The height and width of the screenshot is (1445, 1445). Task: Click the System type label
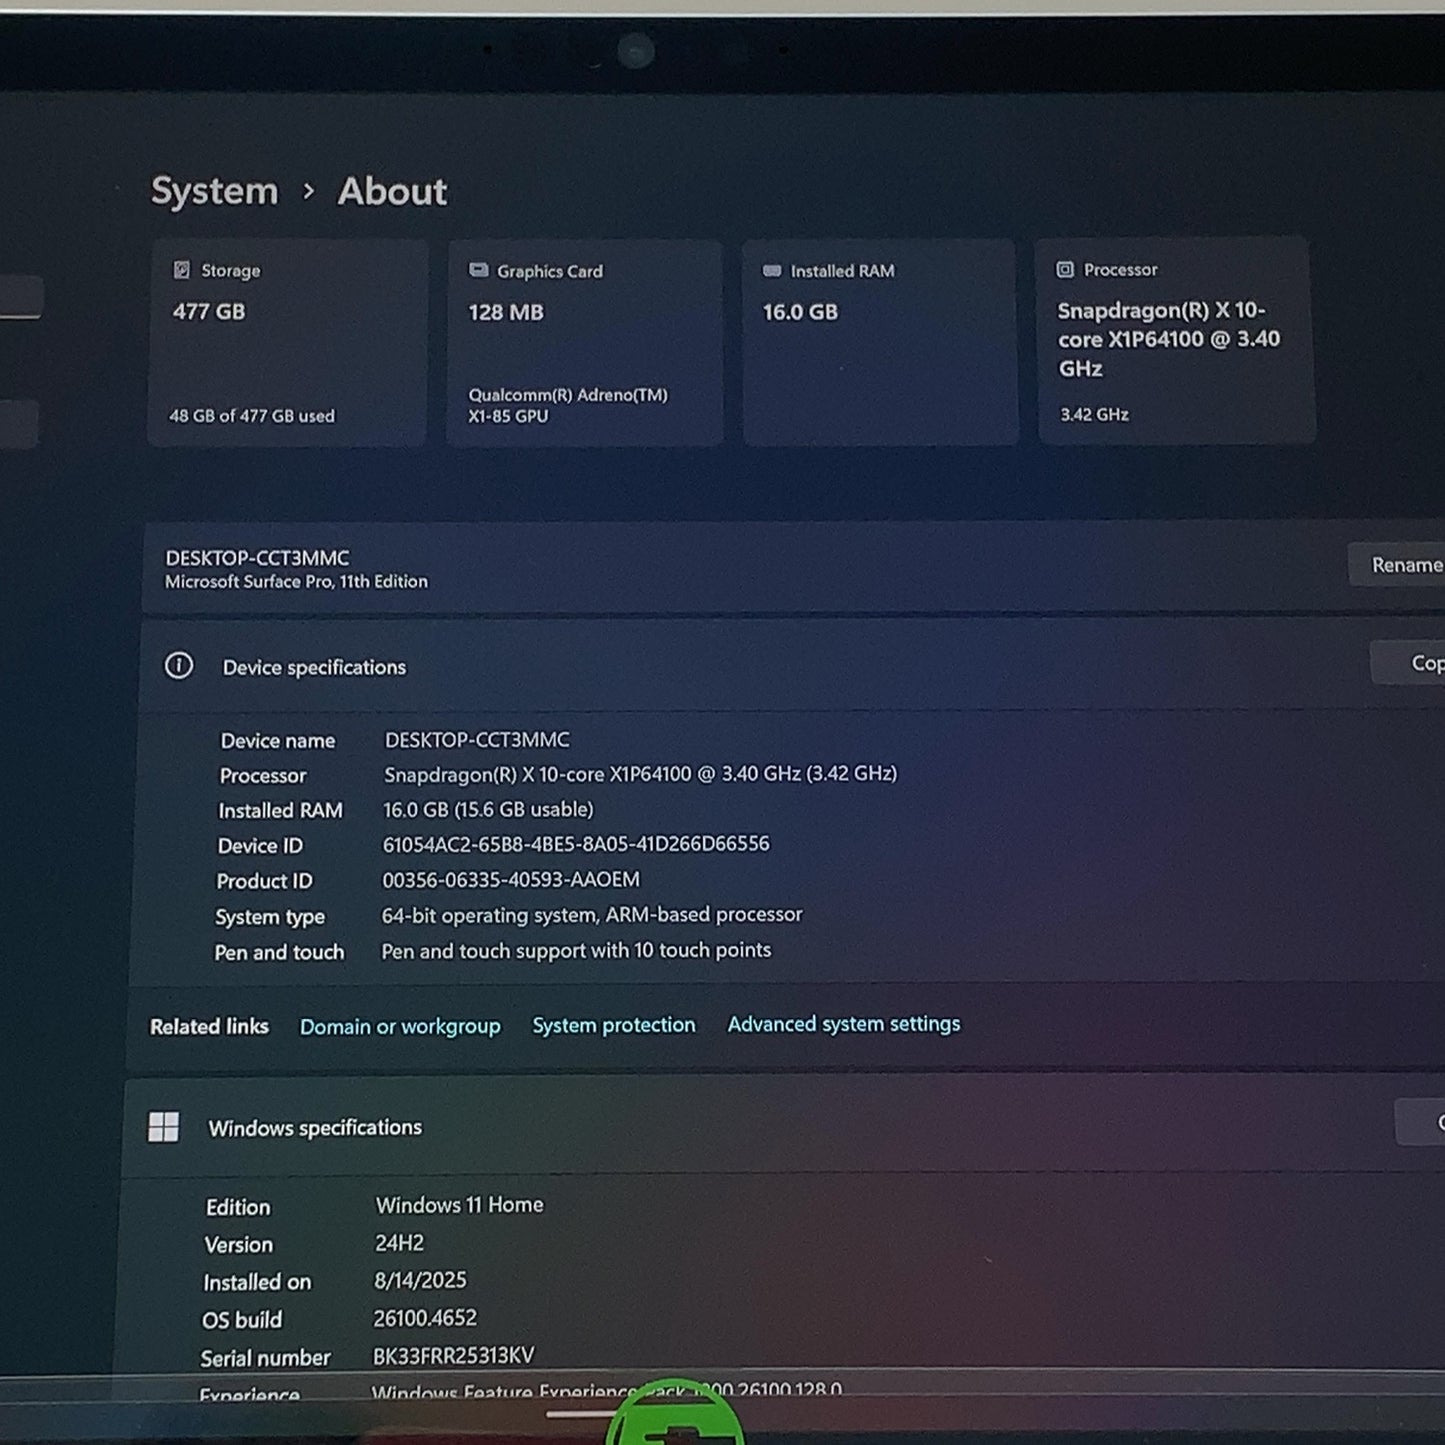(270, 917)
